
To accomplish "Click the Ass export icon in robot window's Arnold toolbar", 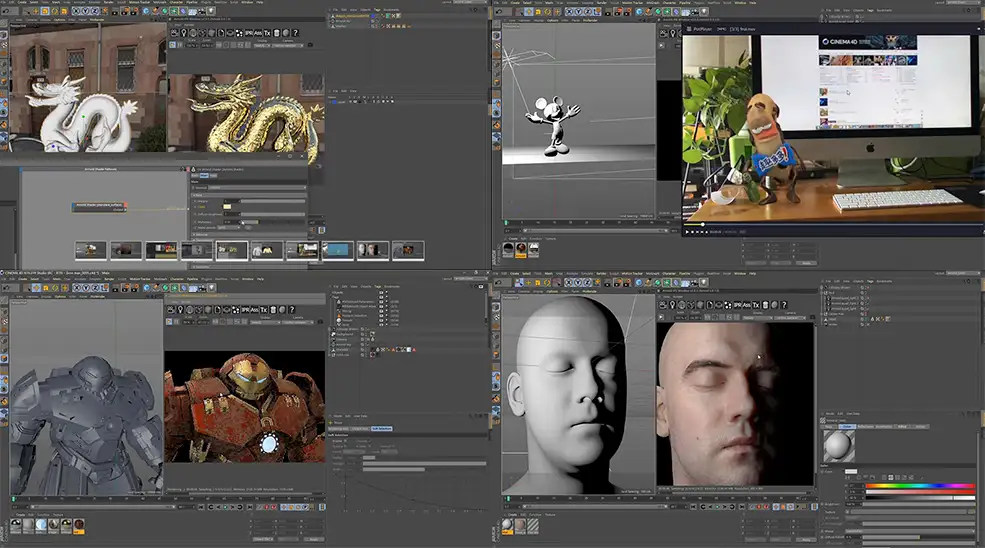I will pyautogui.click(x=254, y=309).
